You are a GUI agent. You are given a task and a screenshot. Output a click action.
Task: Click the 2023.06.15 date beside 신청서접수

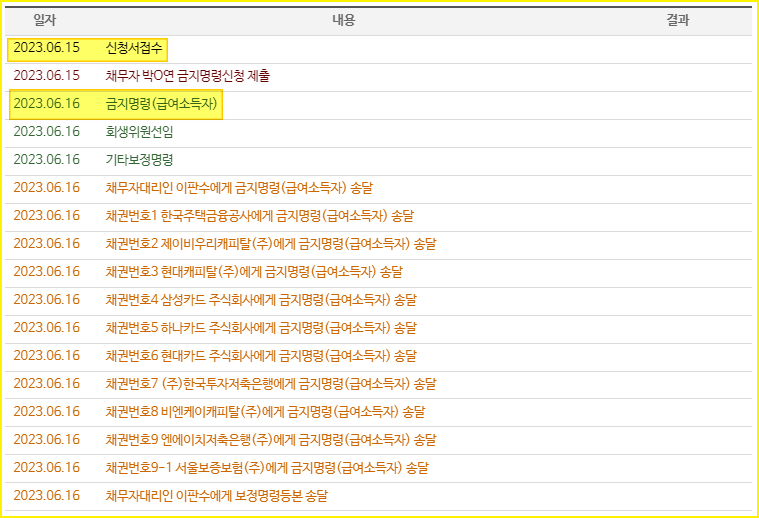46,48
